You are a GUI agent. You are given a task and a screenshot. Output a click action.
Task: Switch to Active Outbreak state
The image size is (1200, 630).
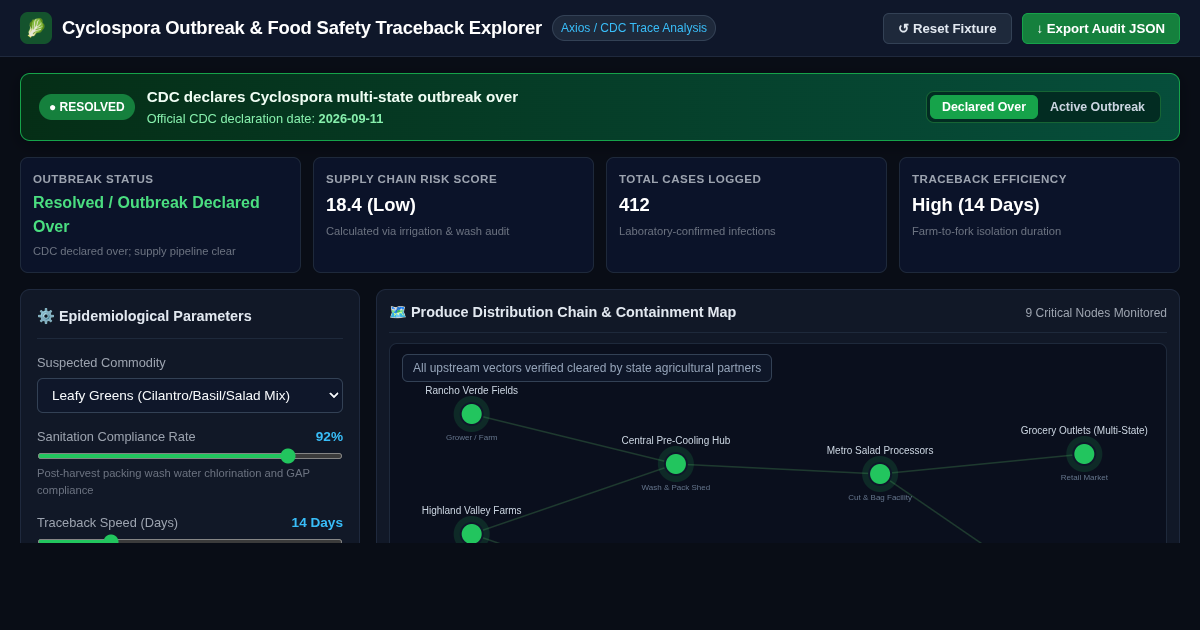1097,107
